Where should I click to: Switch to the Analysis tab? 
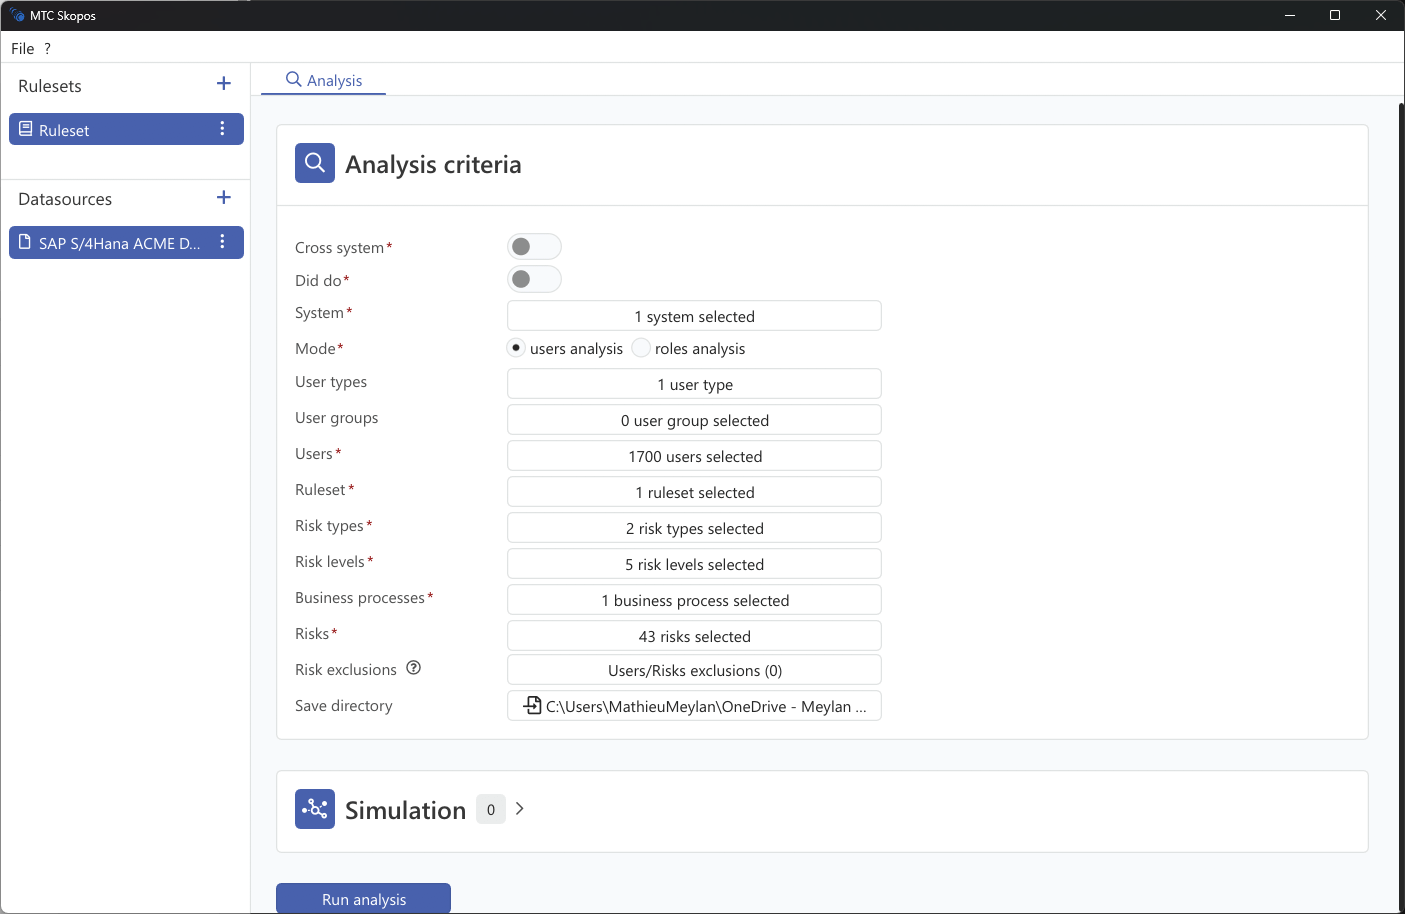coord(323,79)
